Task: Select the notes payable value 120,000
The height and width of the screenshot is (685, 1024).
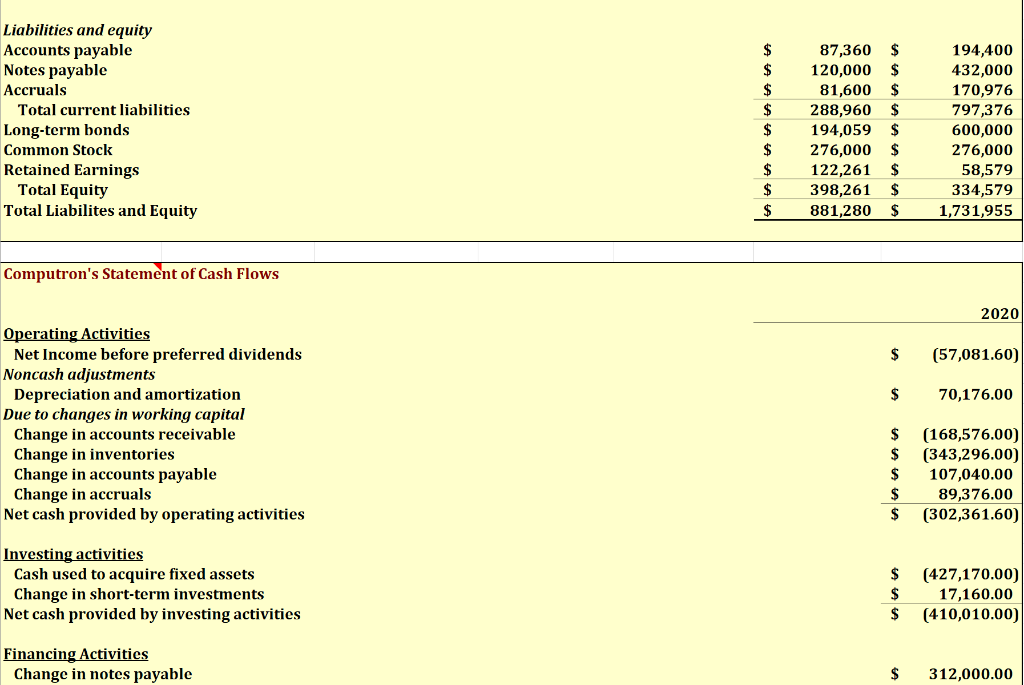Action: tap(840, 70)
